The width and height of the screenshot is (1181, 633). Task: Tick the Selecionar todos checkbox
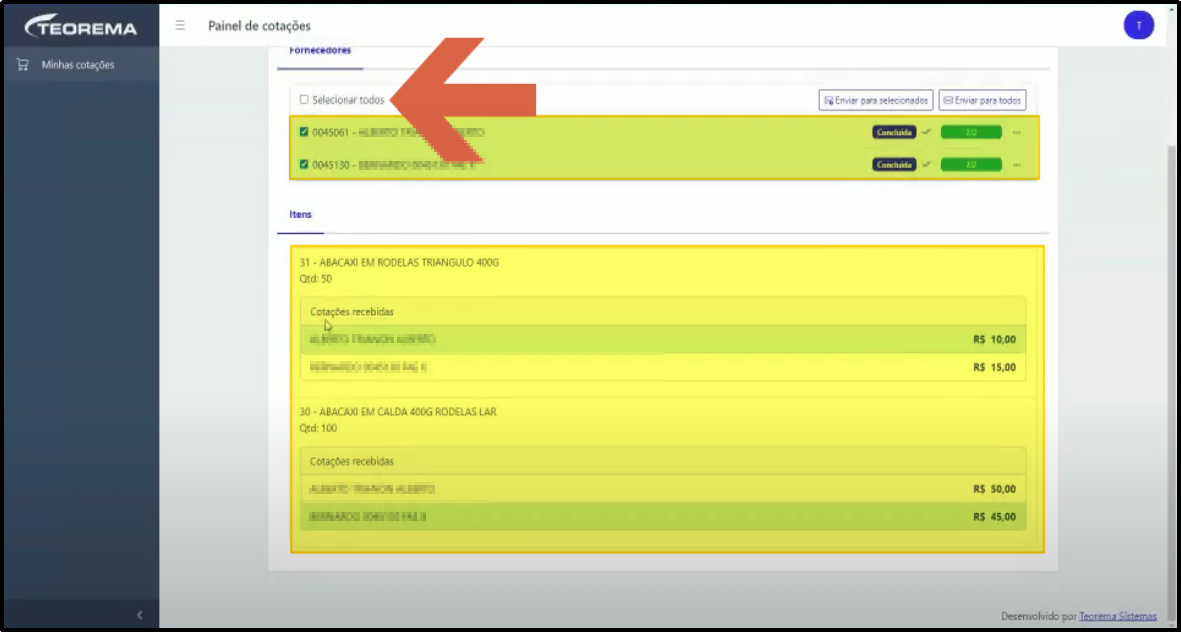(304, 99)
